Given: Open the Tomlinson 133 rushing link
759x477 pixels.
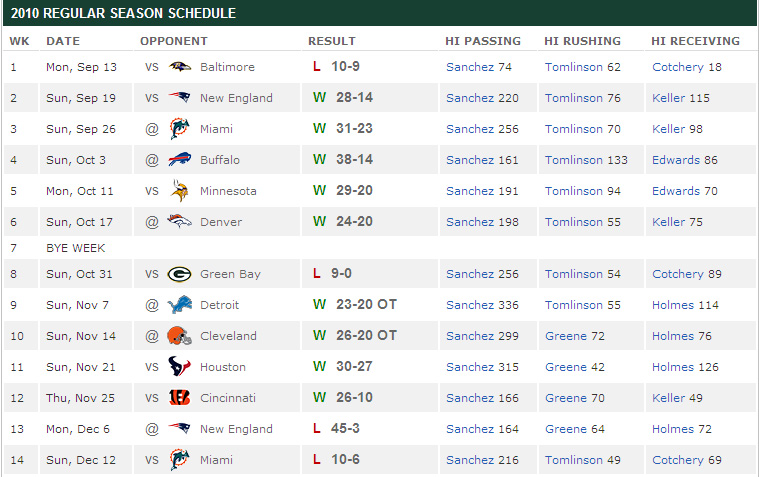Looking at the screenshot, I should tap(586, 160).
